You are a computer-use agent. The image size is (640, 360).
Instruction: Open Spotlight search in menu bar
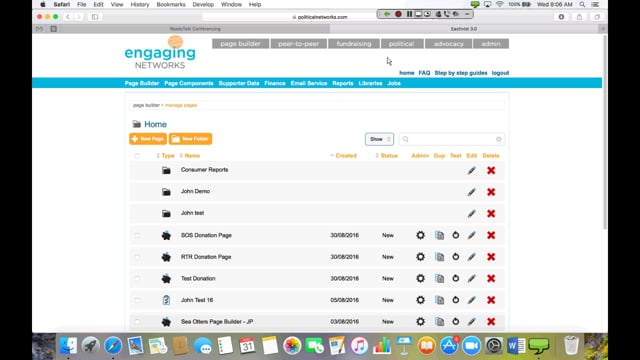click(x=582, y=4)
